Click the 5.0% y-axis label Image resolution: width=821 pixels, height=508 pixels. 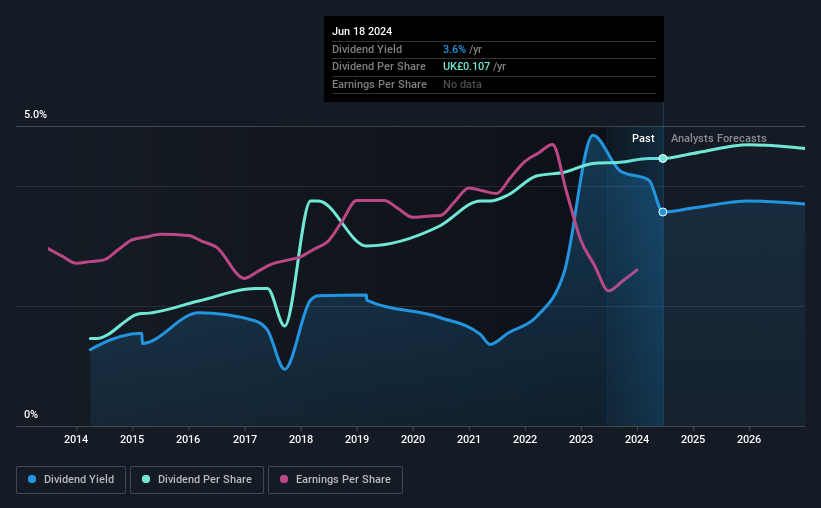[35, 115]
